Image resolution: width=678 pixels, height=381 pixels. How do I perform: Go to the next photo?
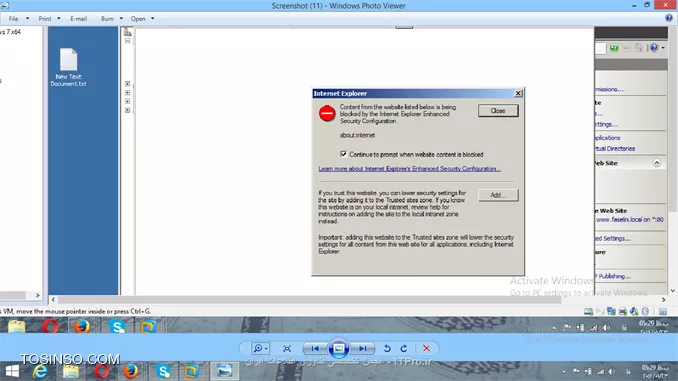pos(362,349)
